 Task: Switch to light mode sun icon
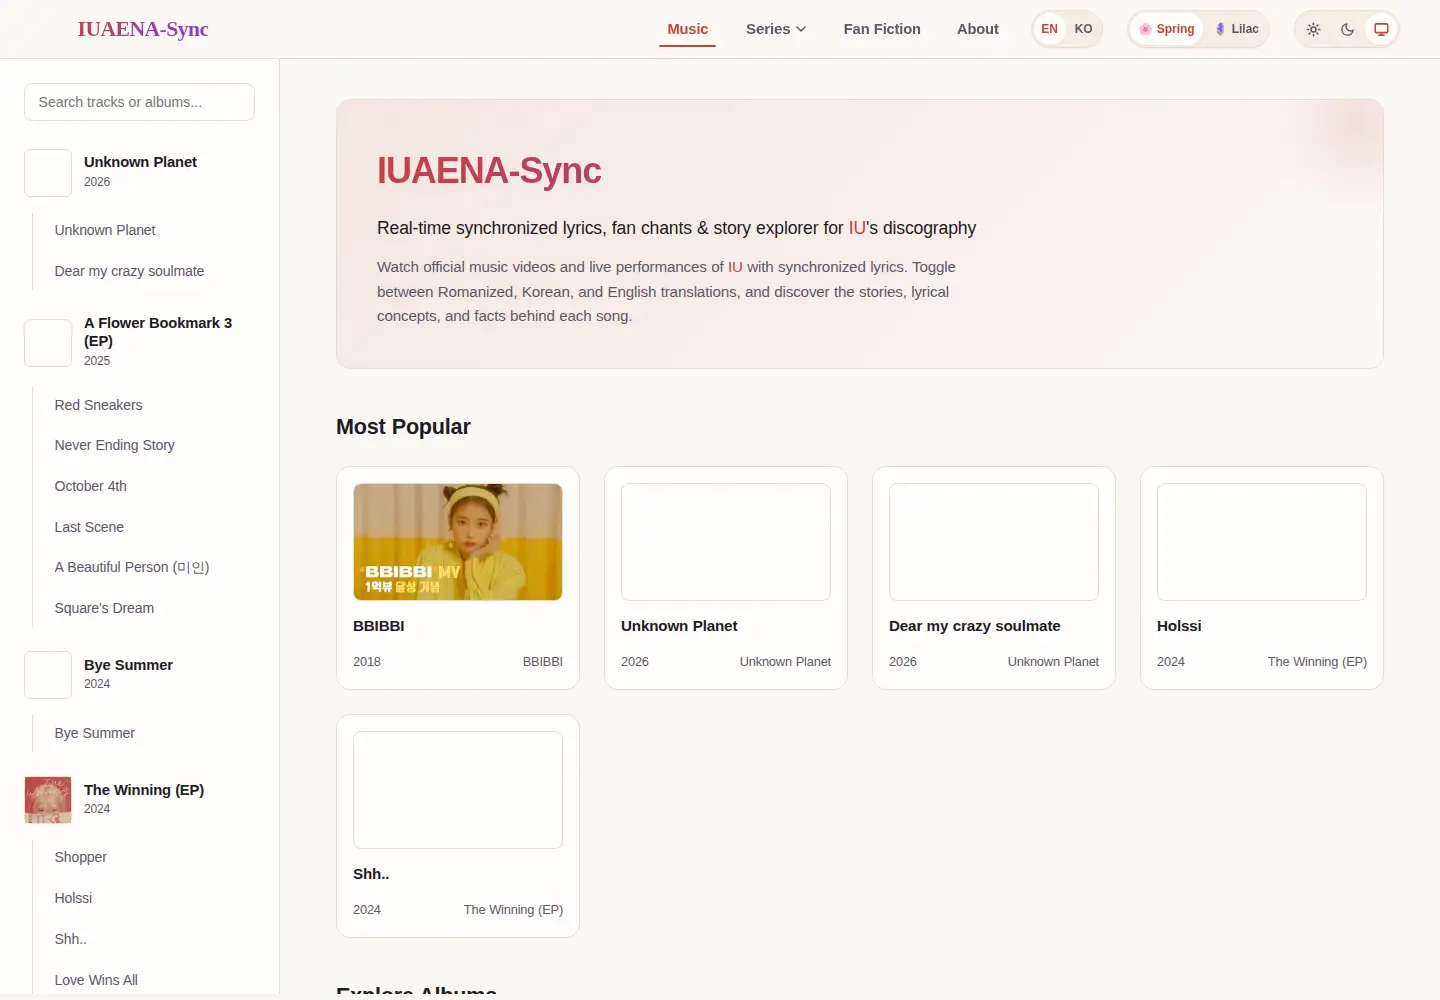pyautogui.click(x=1314, y=29)
